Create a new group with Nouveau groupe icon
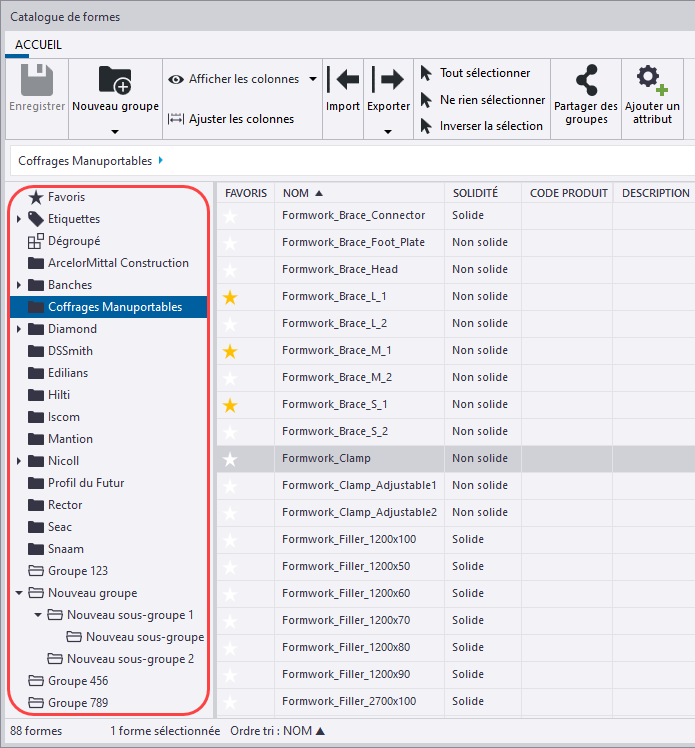 pos(115,82)
